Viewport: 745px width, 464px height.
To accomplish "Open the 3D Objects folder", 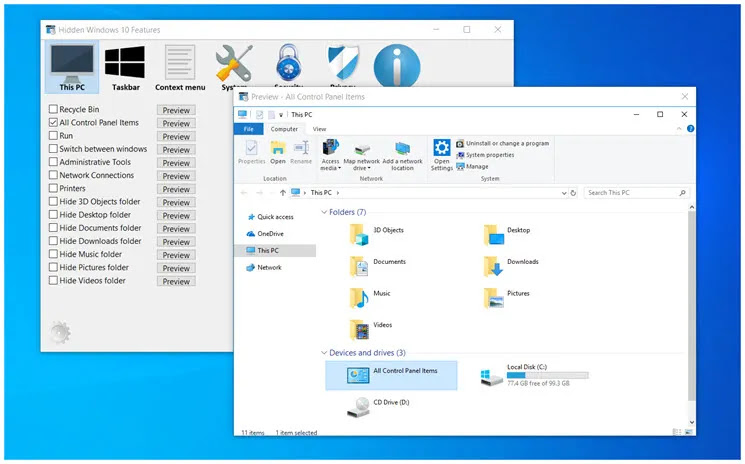I will click(359, 235).
